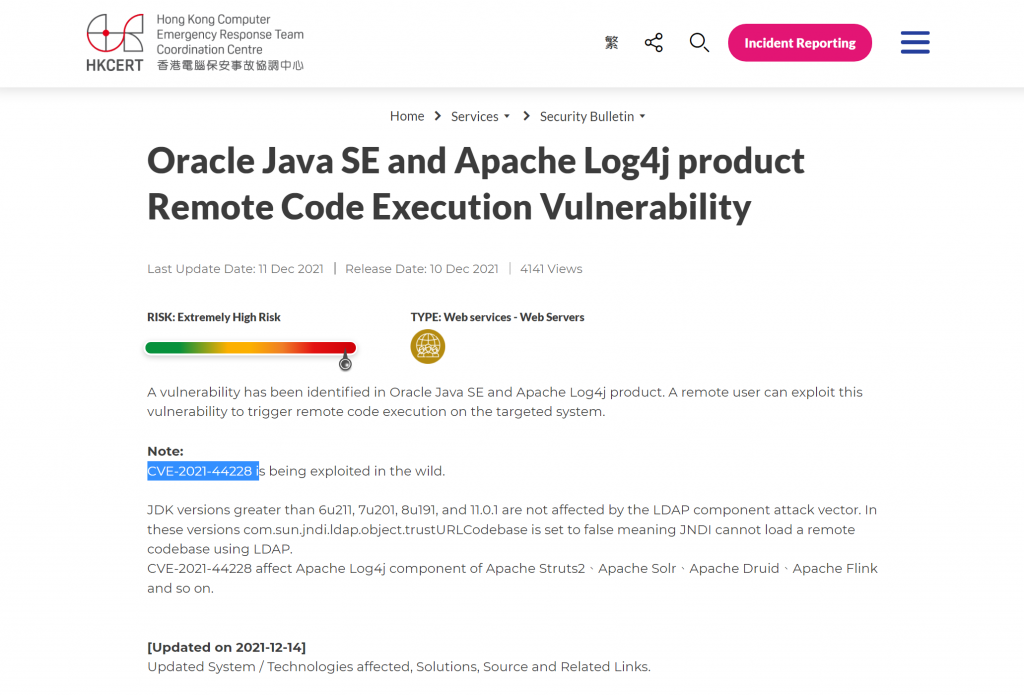1024x696 pixels.
Task: Click the Chinese name 香港電腦保安事故協調中心
Action: click(230, 65)
